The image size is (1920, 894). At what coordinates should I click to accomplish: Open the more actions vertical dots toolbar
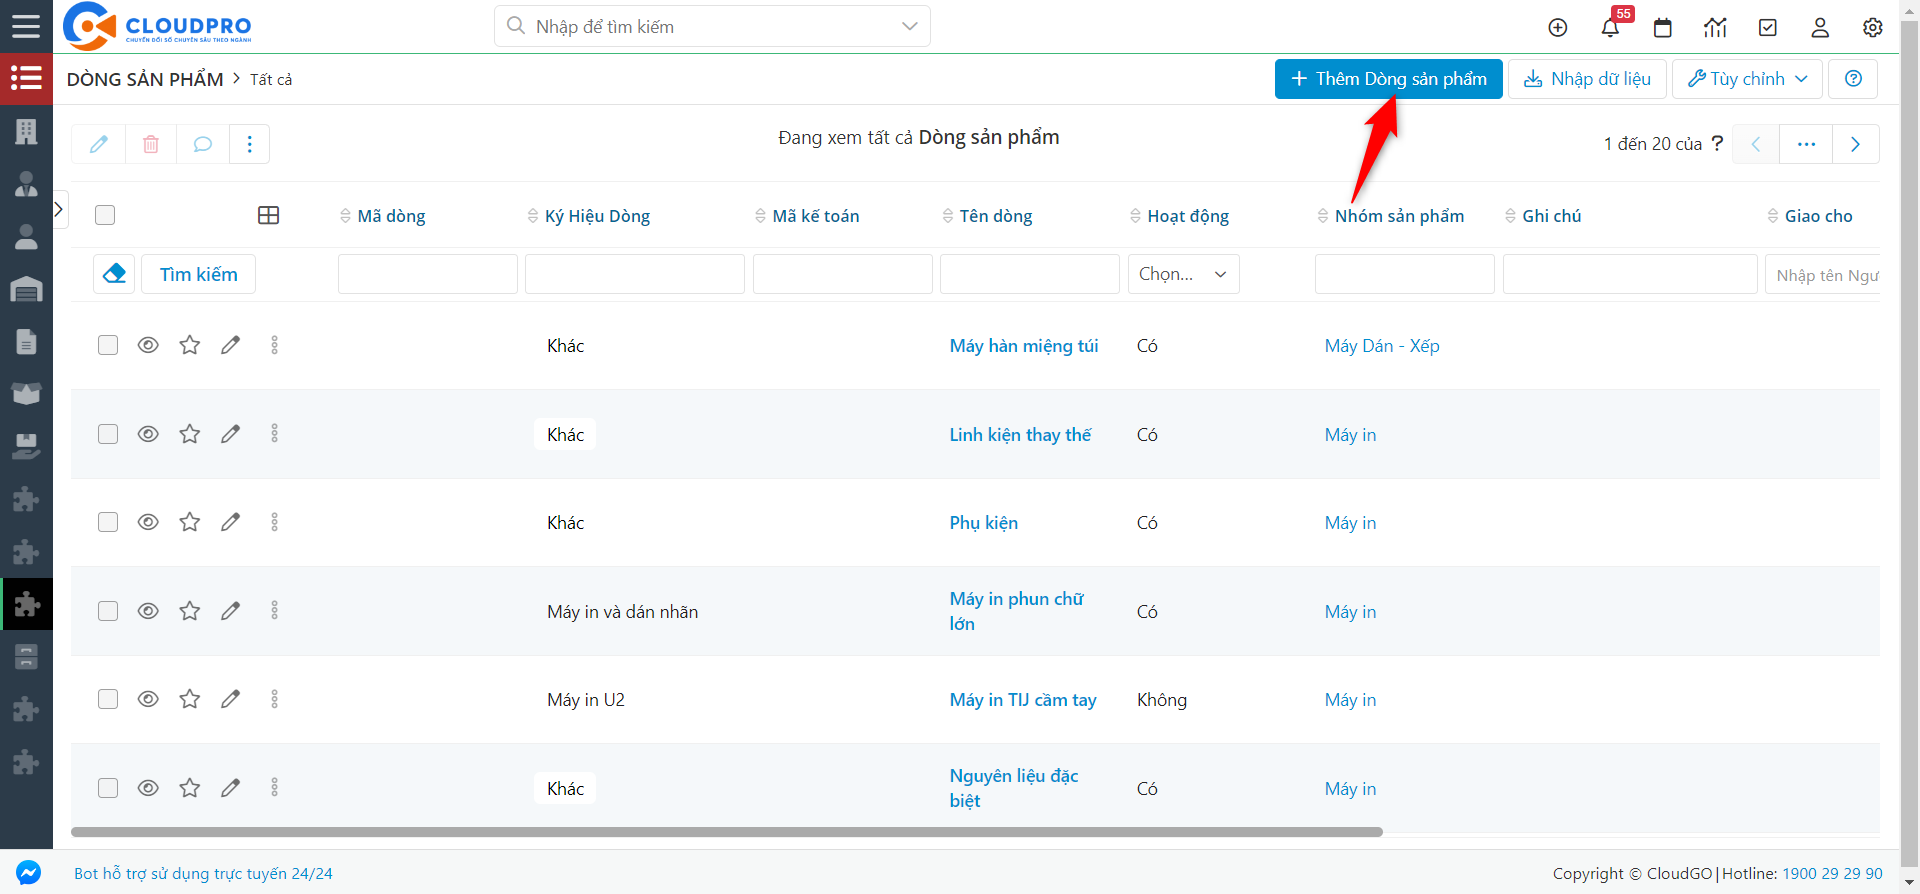250,144
